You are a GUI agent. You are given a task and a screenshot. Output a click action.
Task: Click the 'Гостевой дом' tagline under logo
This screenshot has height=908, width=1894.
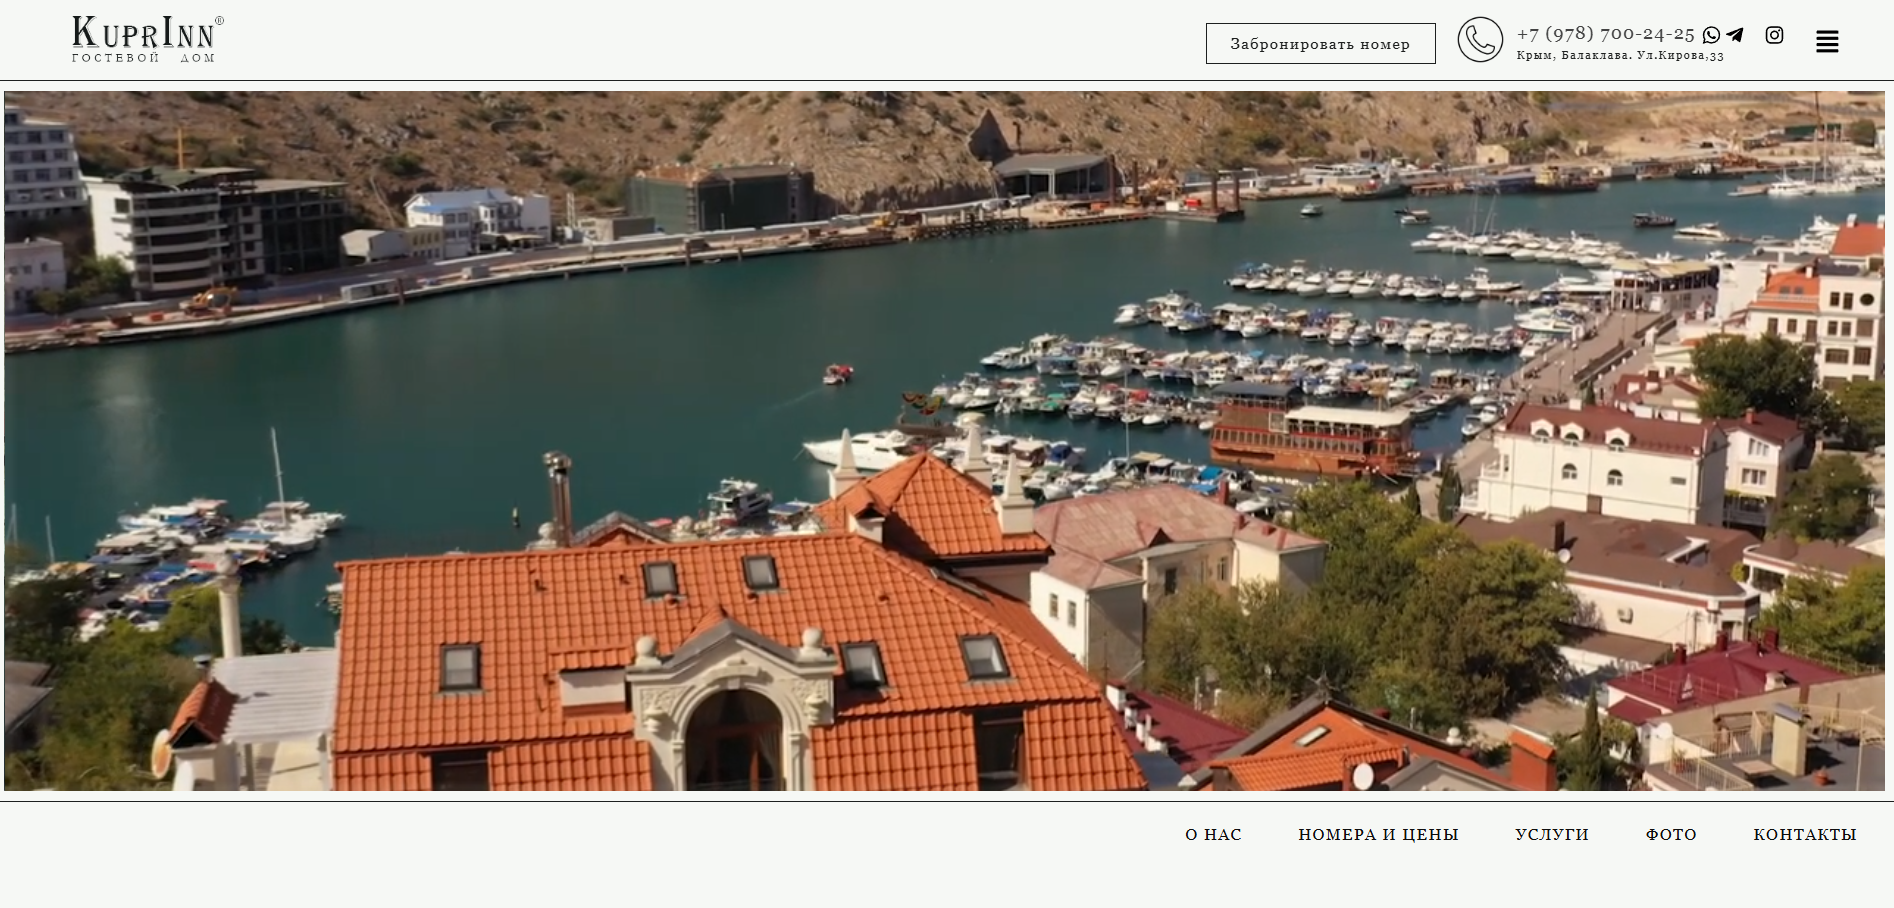[x=143, y=59]
